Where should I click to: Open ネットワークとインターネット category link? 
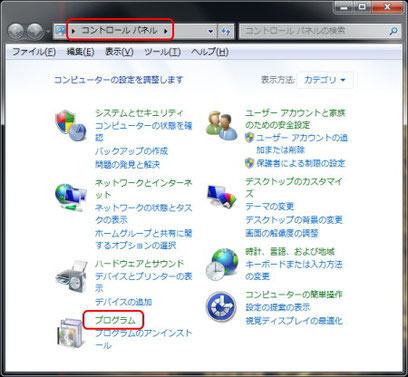tap(144, 189)
